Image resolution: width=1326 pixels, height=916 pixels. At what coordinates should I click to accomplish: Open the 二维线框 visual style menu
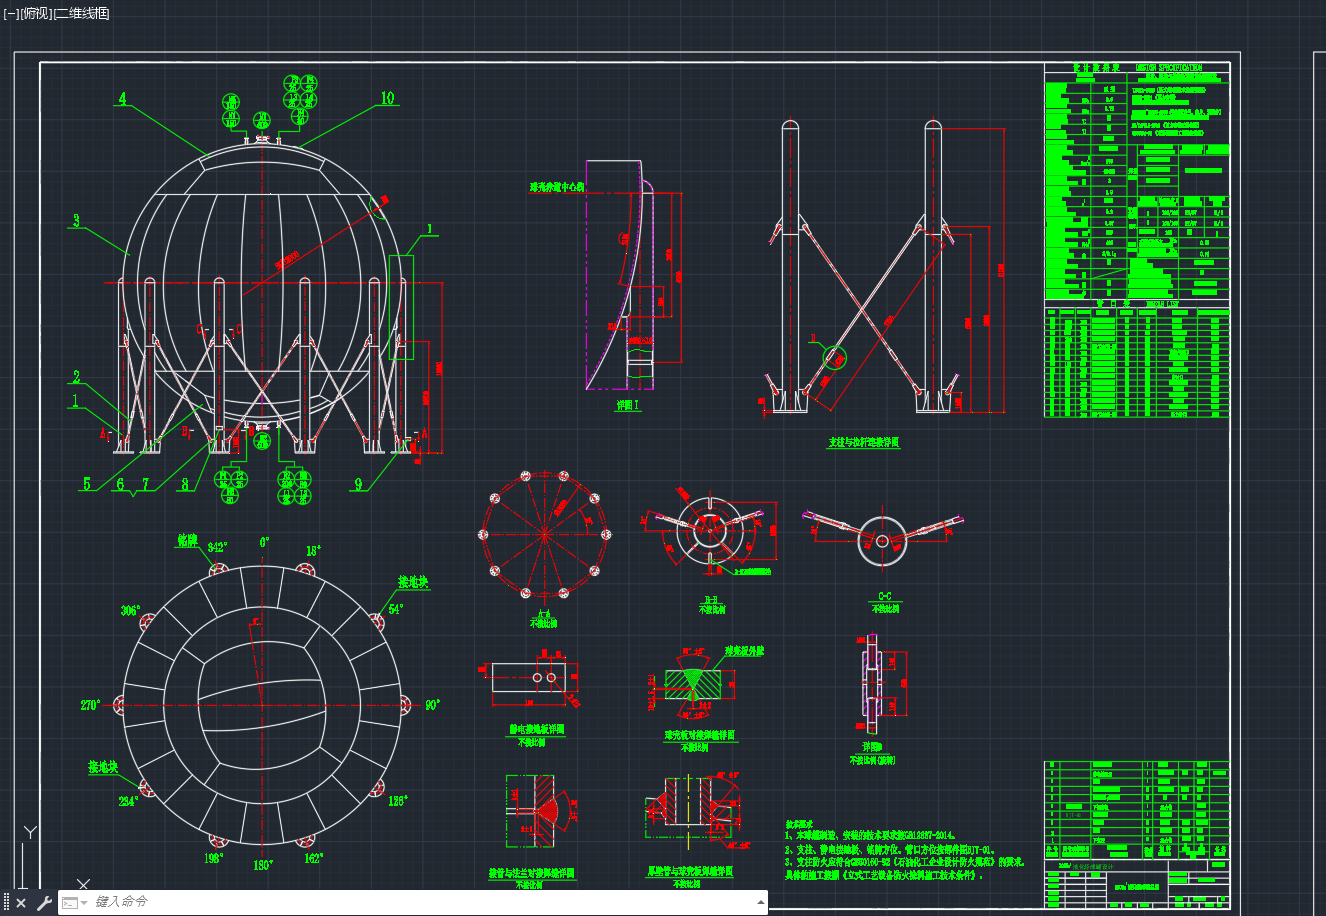pyautogui.click(x=82, y=13)
